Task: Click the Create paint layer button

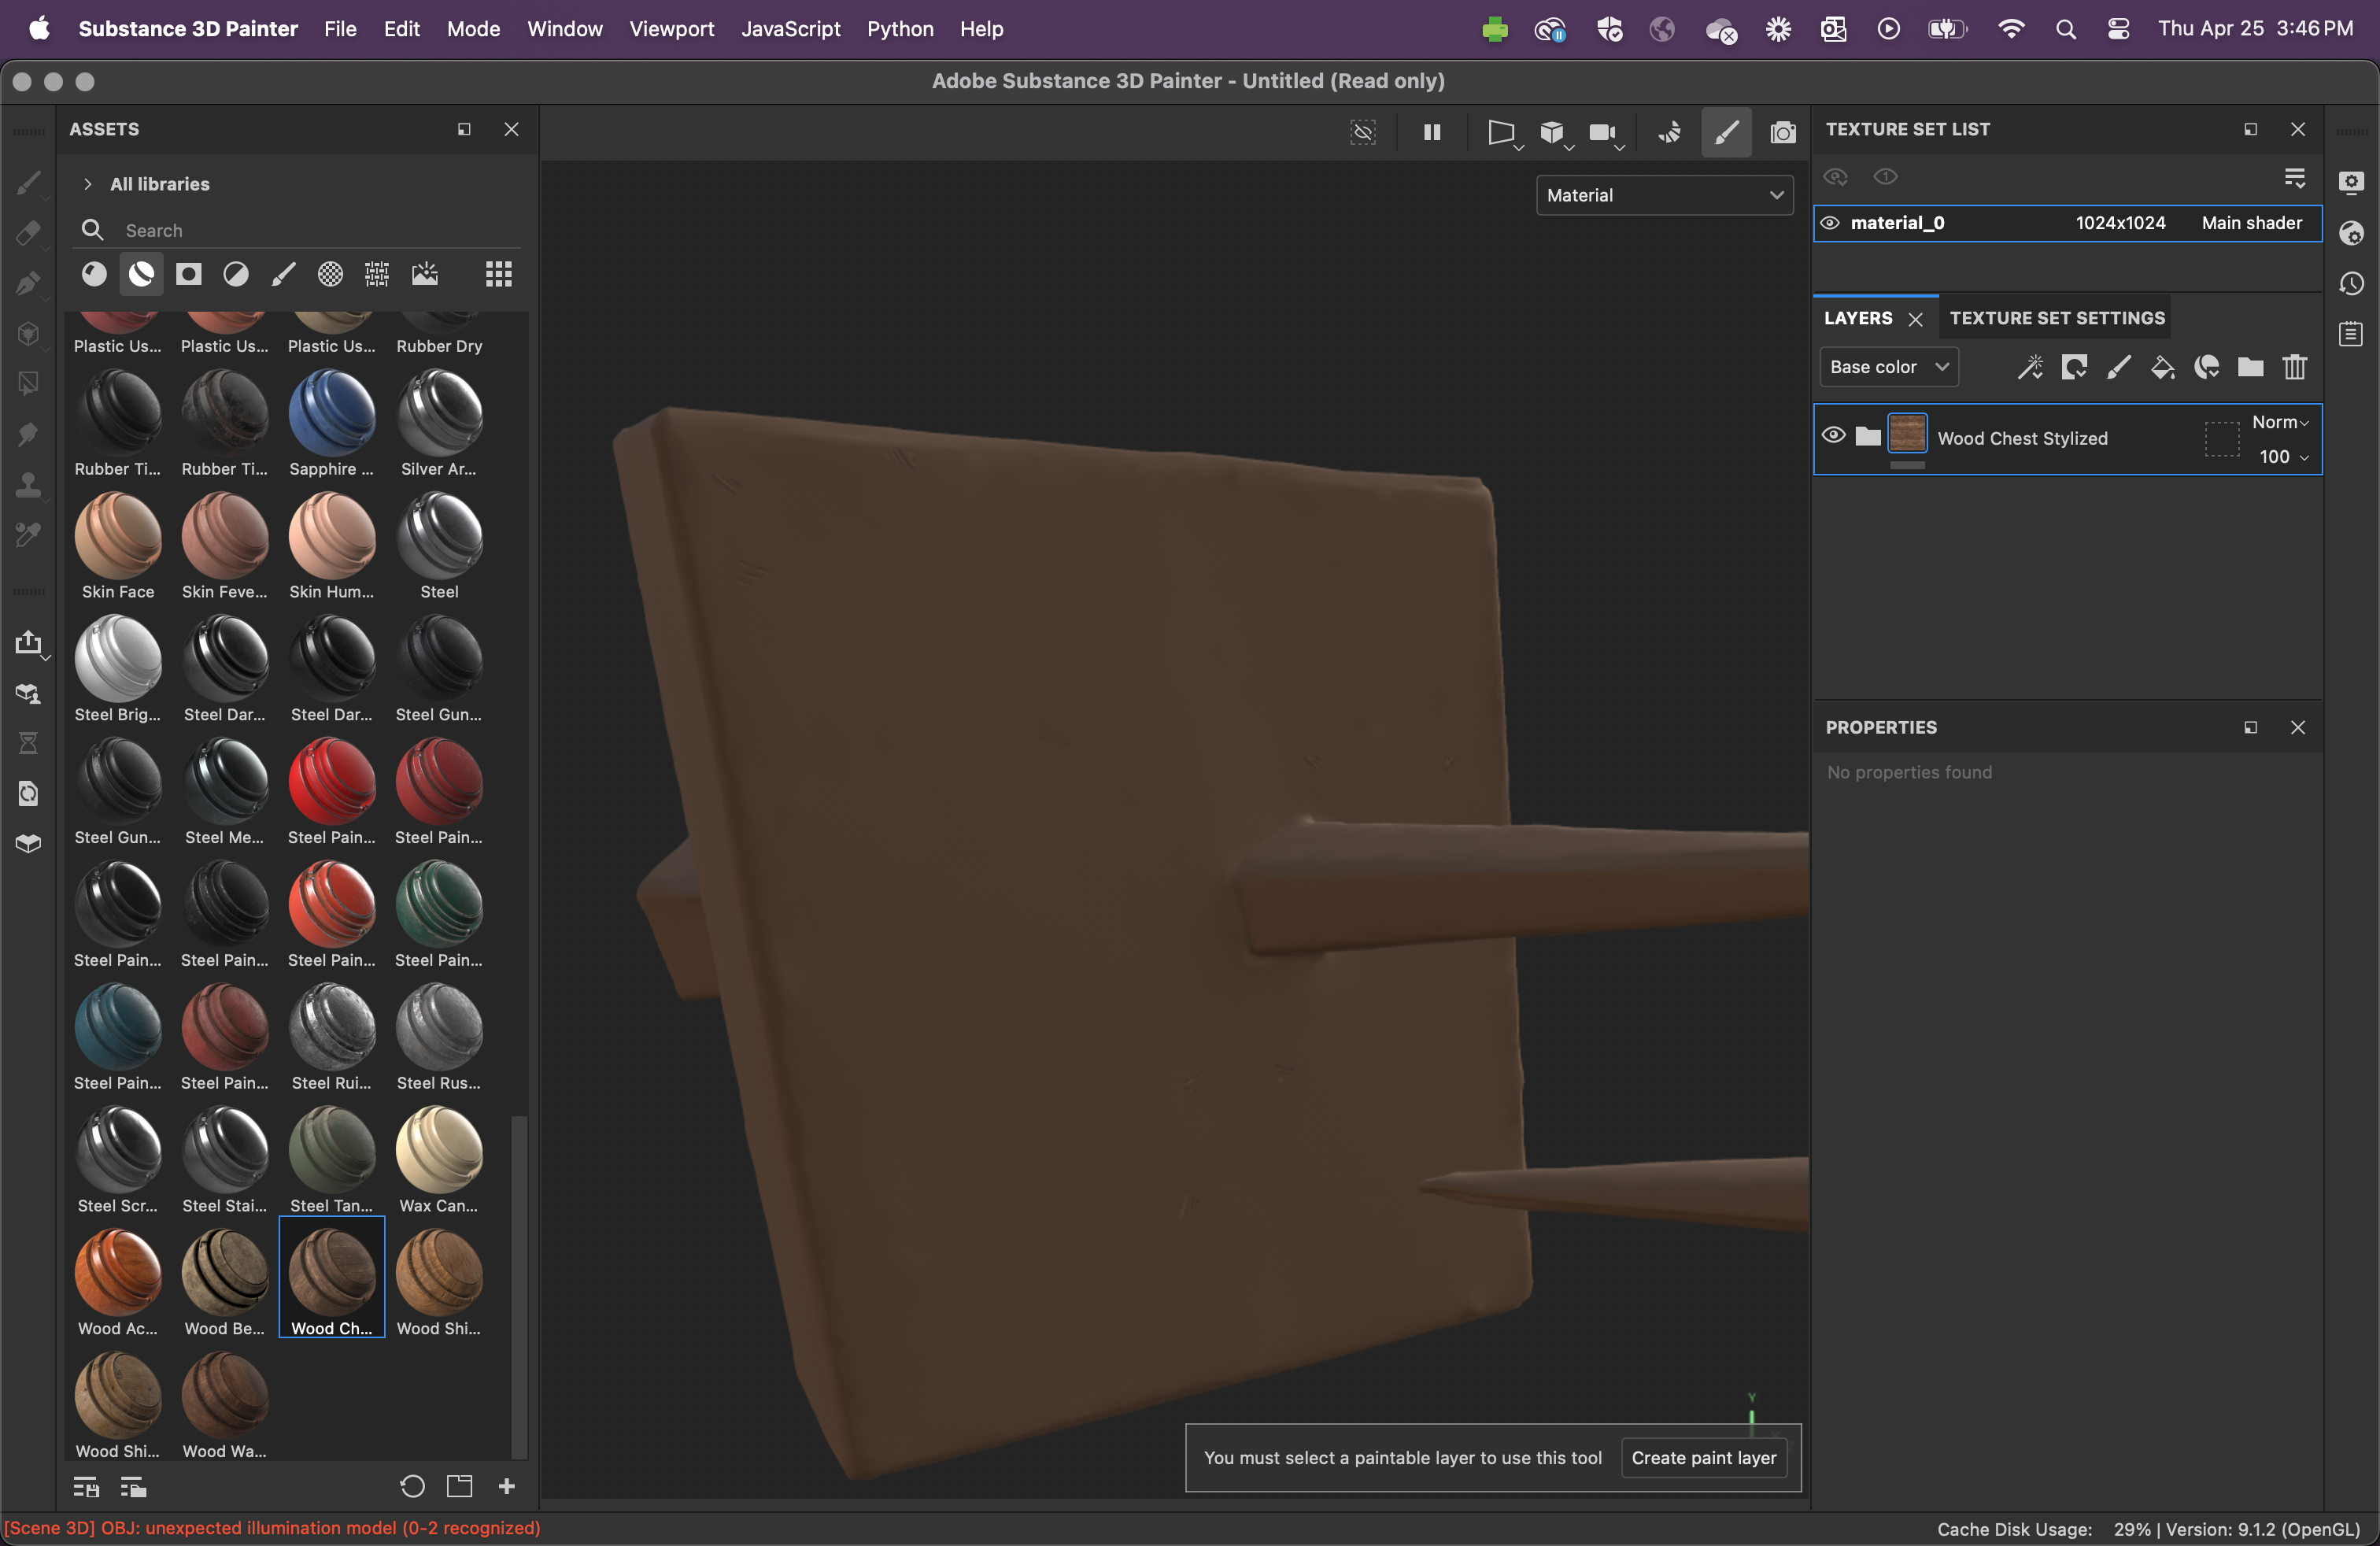Action: coord(1703,1457)
